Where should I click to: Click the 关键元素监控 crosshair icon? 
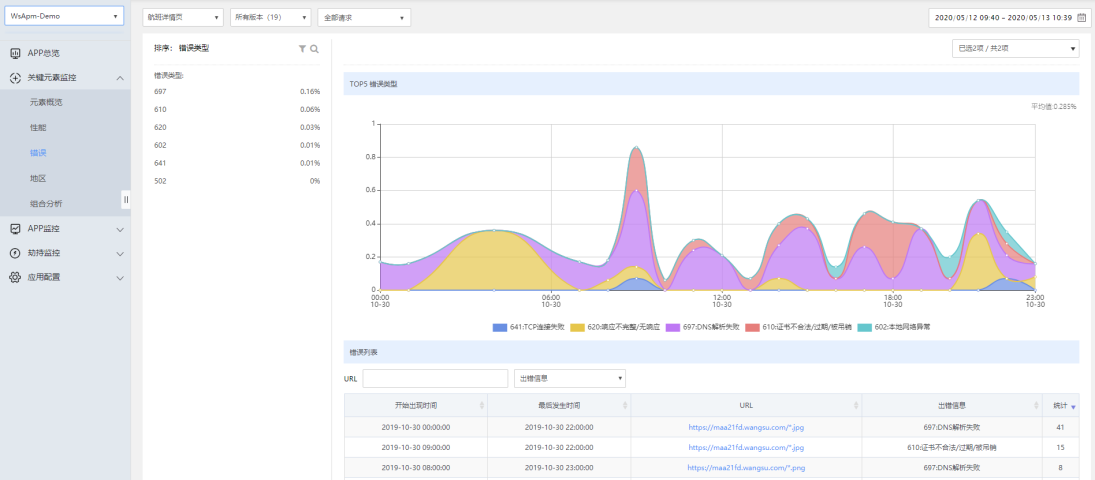pyautogui.click(x=15, y=78)
